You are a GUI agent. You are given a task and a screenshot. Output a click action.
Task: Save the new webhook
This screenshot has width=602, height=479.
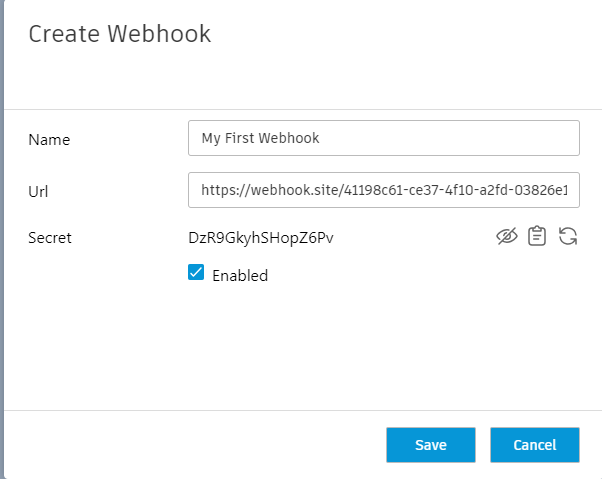point(430,445)
